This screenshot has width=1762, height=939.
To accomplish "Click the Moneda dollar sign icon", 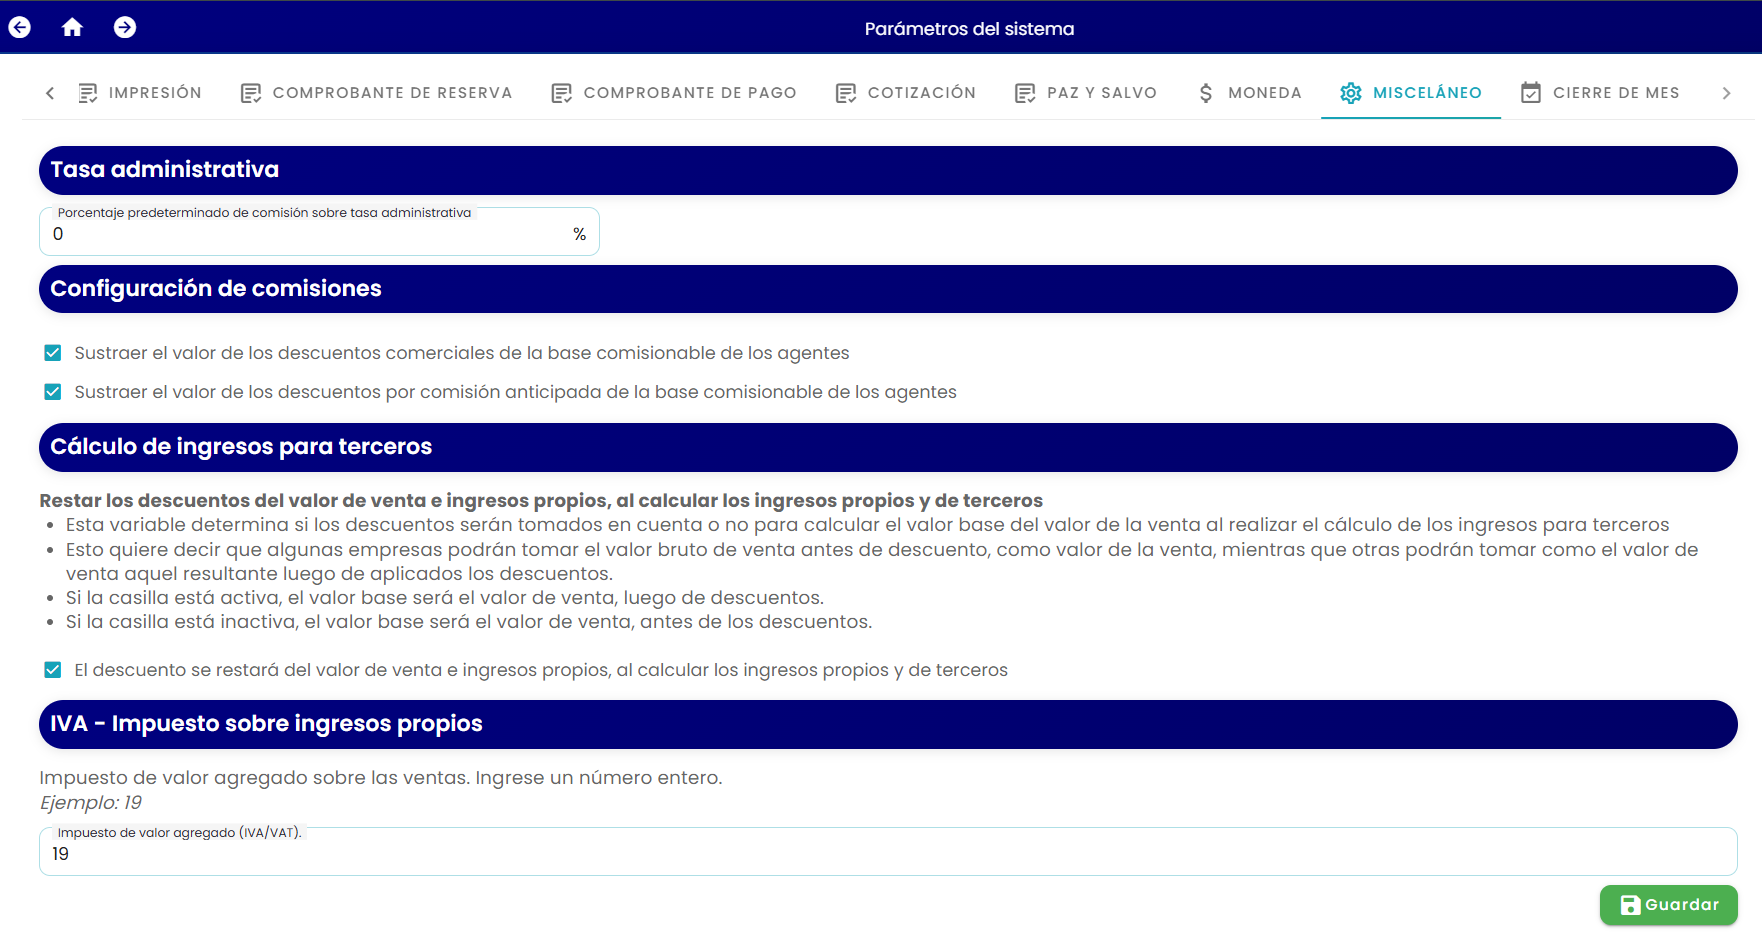I will pos(1206,93).
